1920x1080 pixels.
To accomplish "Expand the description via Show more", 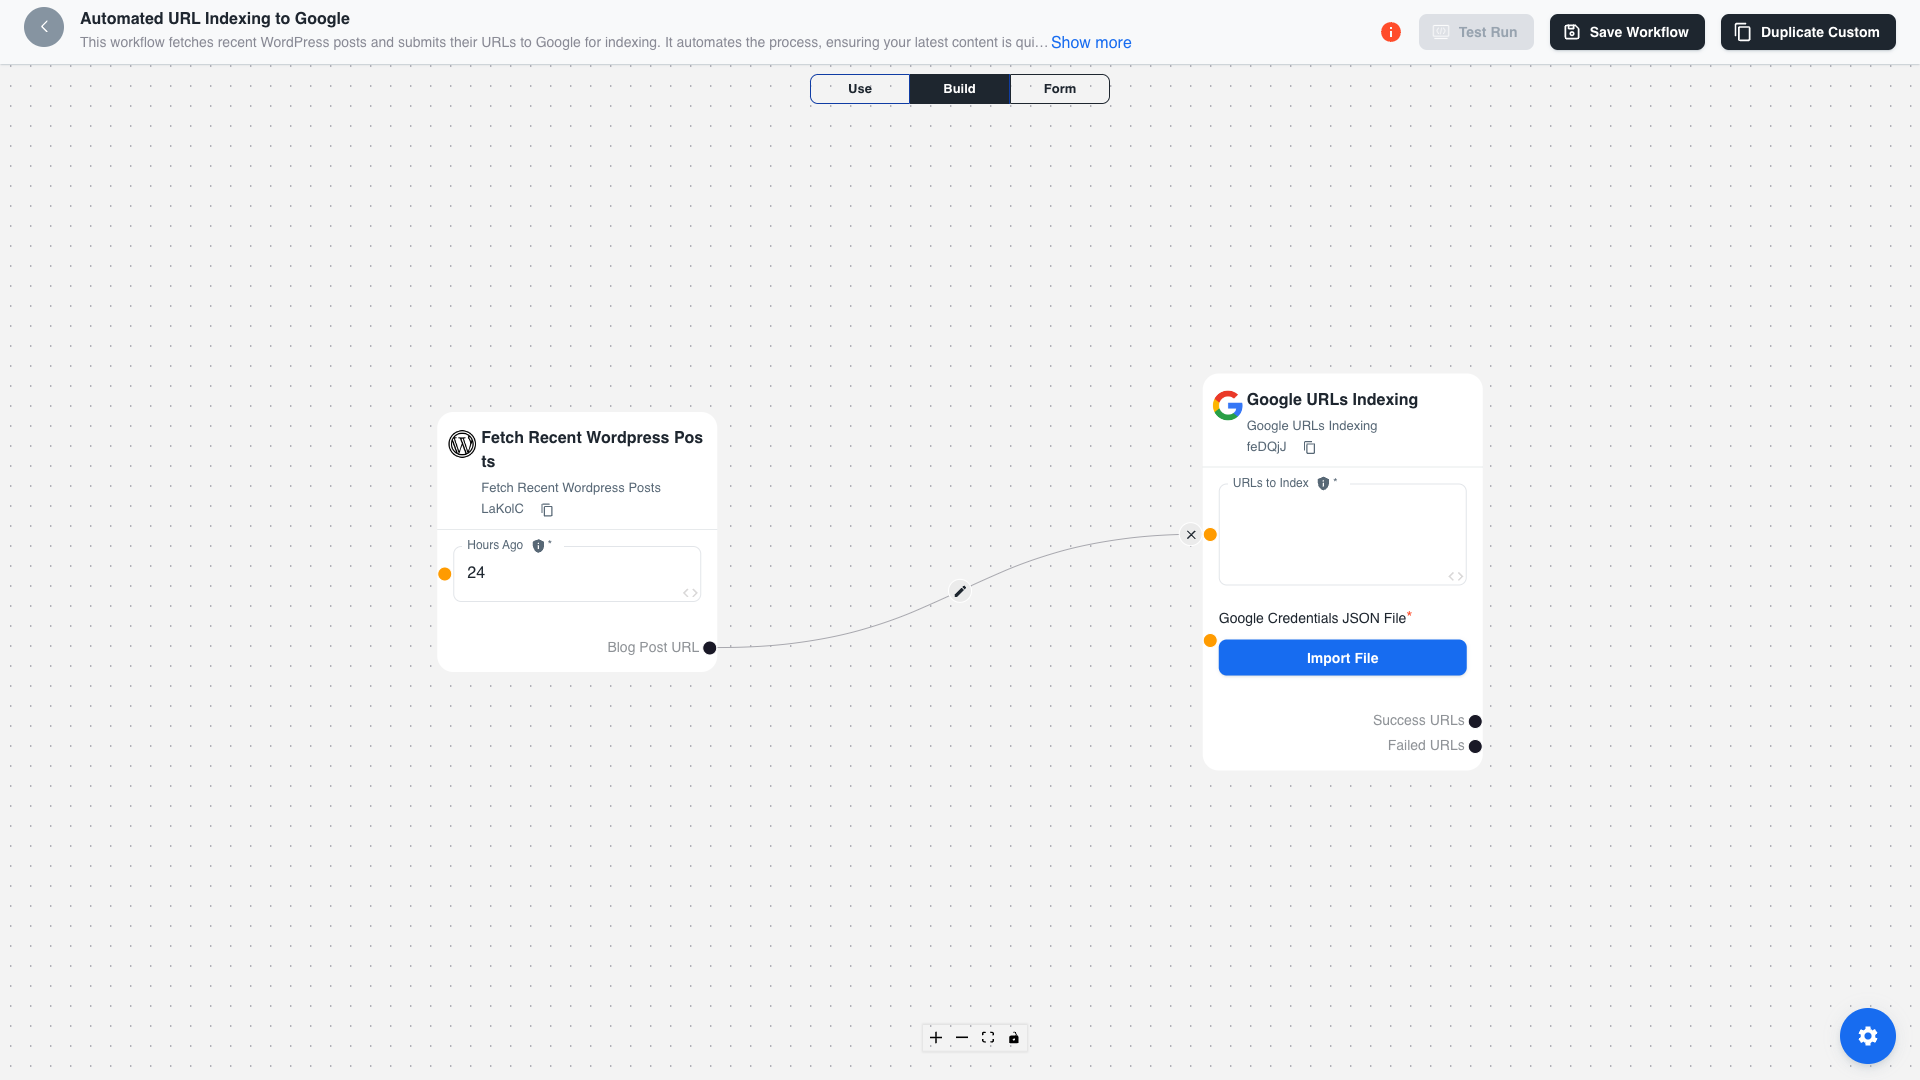I will [x=1090, y=42].
